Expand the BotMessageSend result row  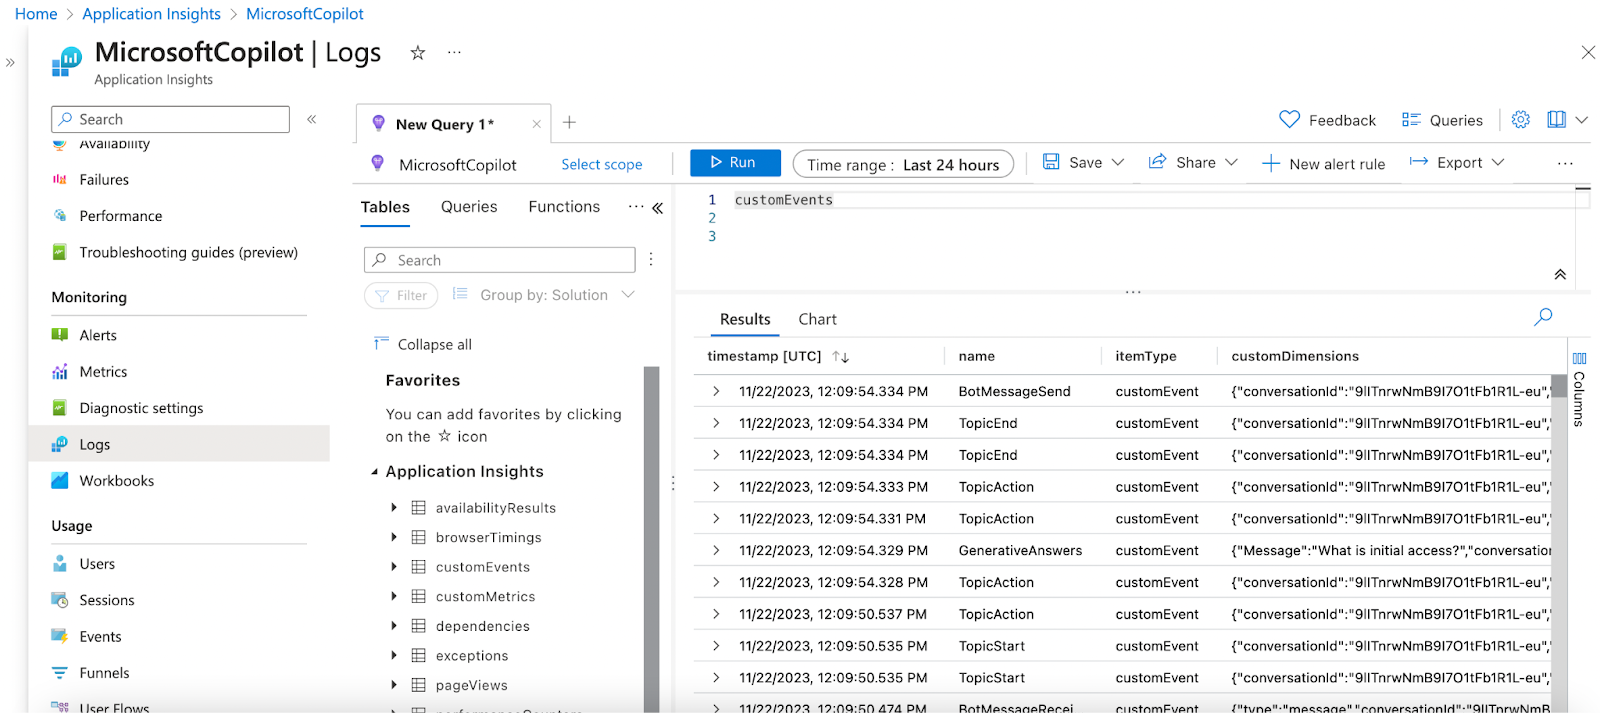(x=716, y=391)
